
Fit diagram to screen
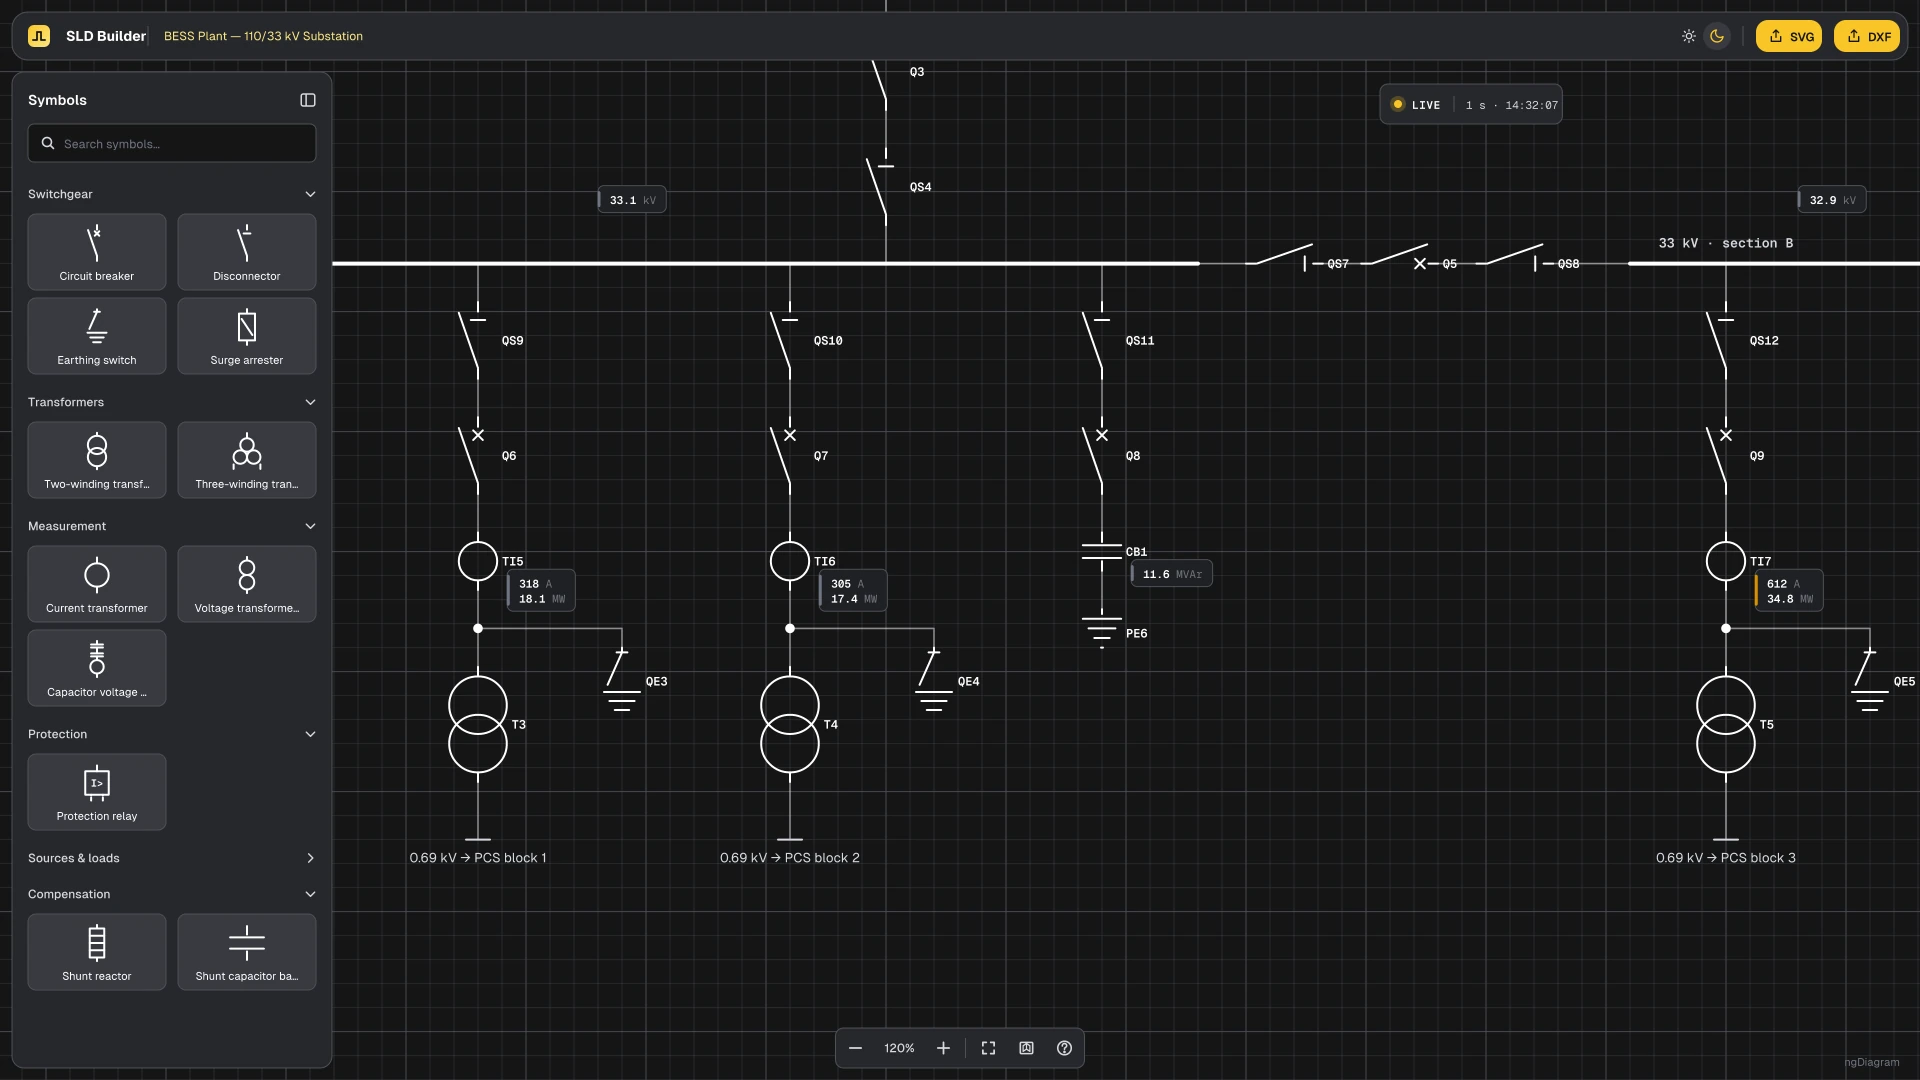click(x=988, y=1048)
